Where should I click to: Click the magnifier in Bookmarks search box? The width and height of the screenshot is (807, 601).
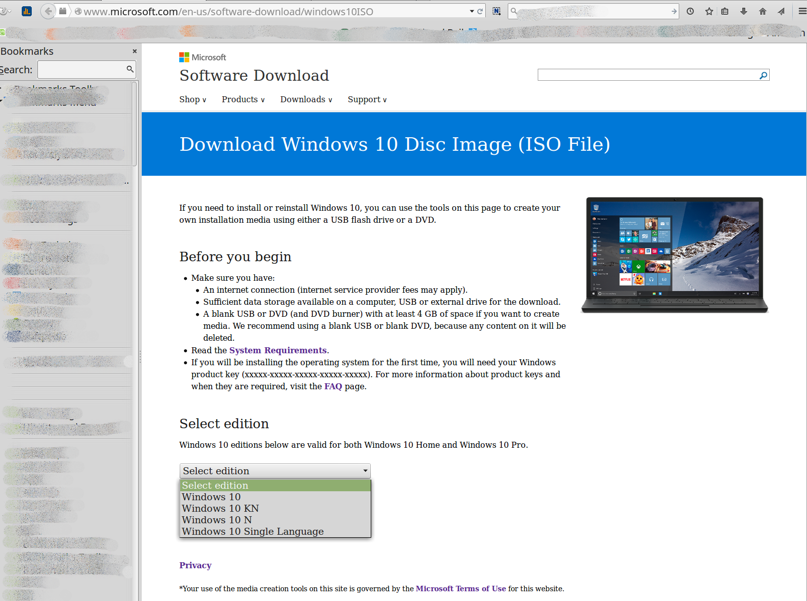pyautogui.click(x=130, y=69)
